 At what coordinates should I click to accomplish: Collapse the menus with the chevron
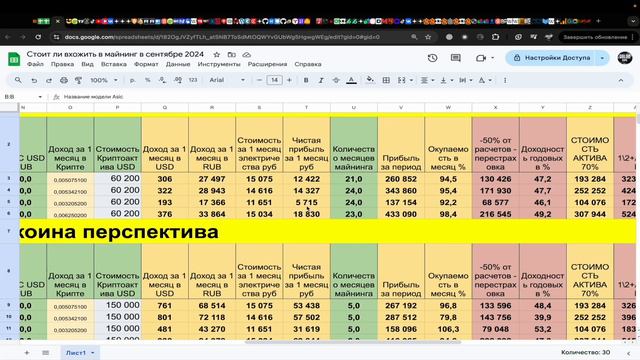[621, 80]
